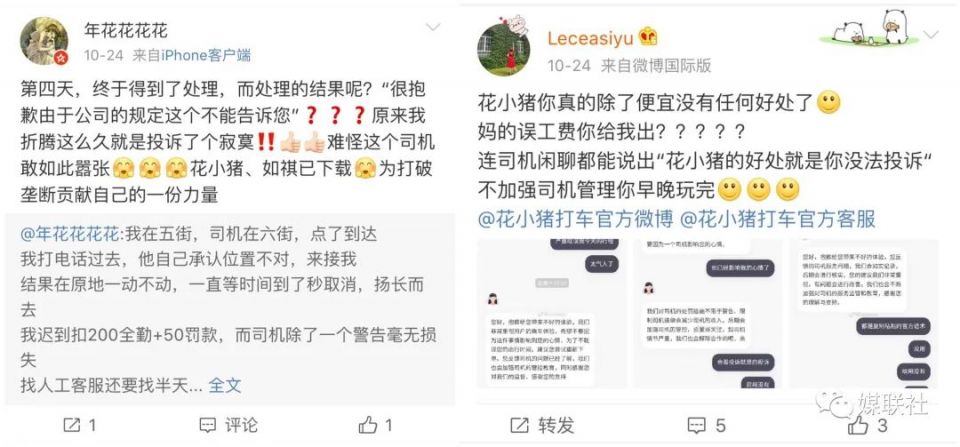View third chat screenshot thumbnail
The width and height of the screenshot is (960, 447).
(x=863, y=314)
